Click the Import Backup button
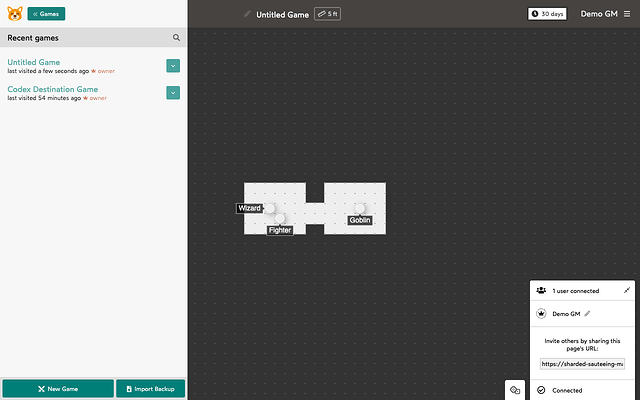The width and height of the screenshot is (640, 400). tap(150, 388)
